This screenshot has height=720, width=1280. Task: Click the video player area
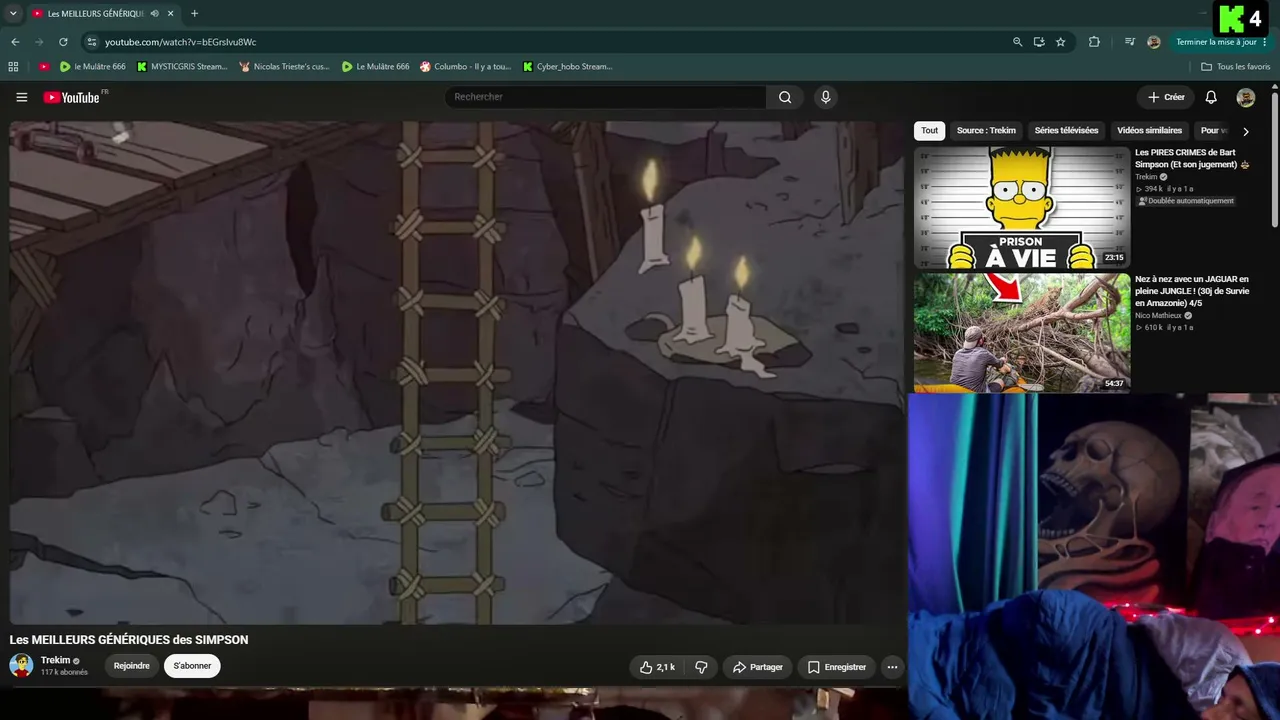(457, 373)
